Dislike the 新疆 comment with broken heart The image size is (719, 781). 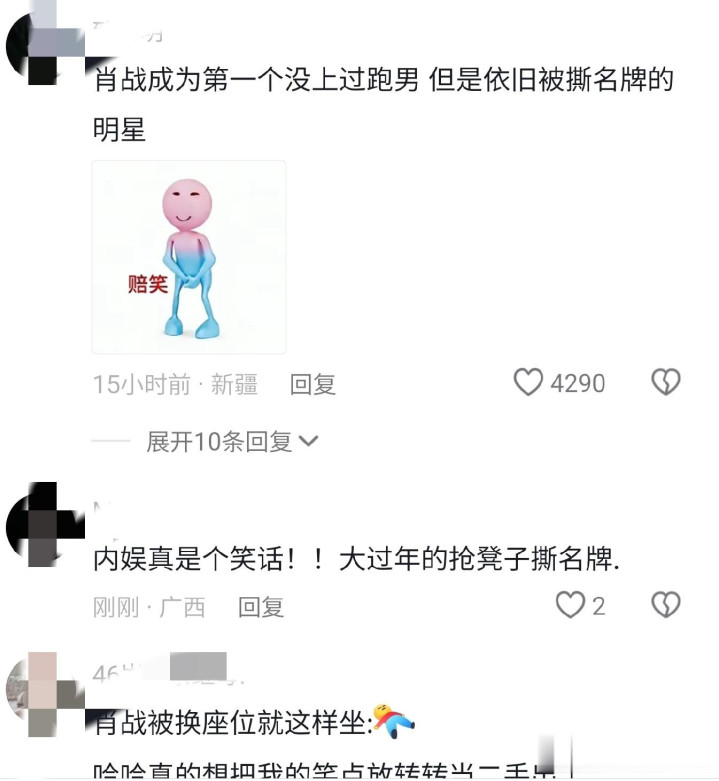tap(666, 382)
